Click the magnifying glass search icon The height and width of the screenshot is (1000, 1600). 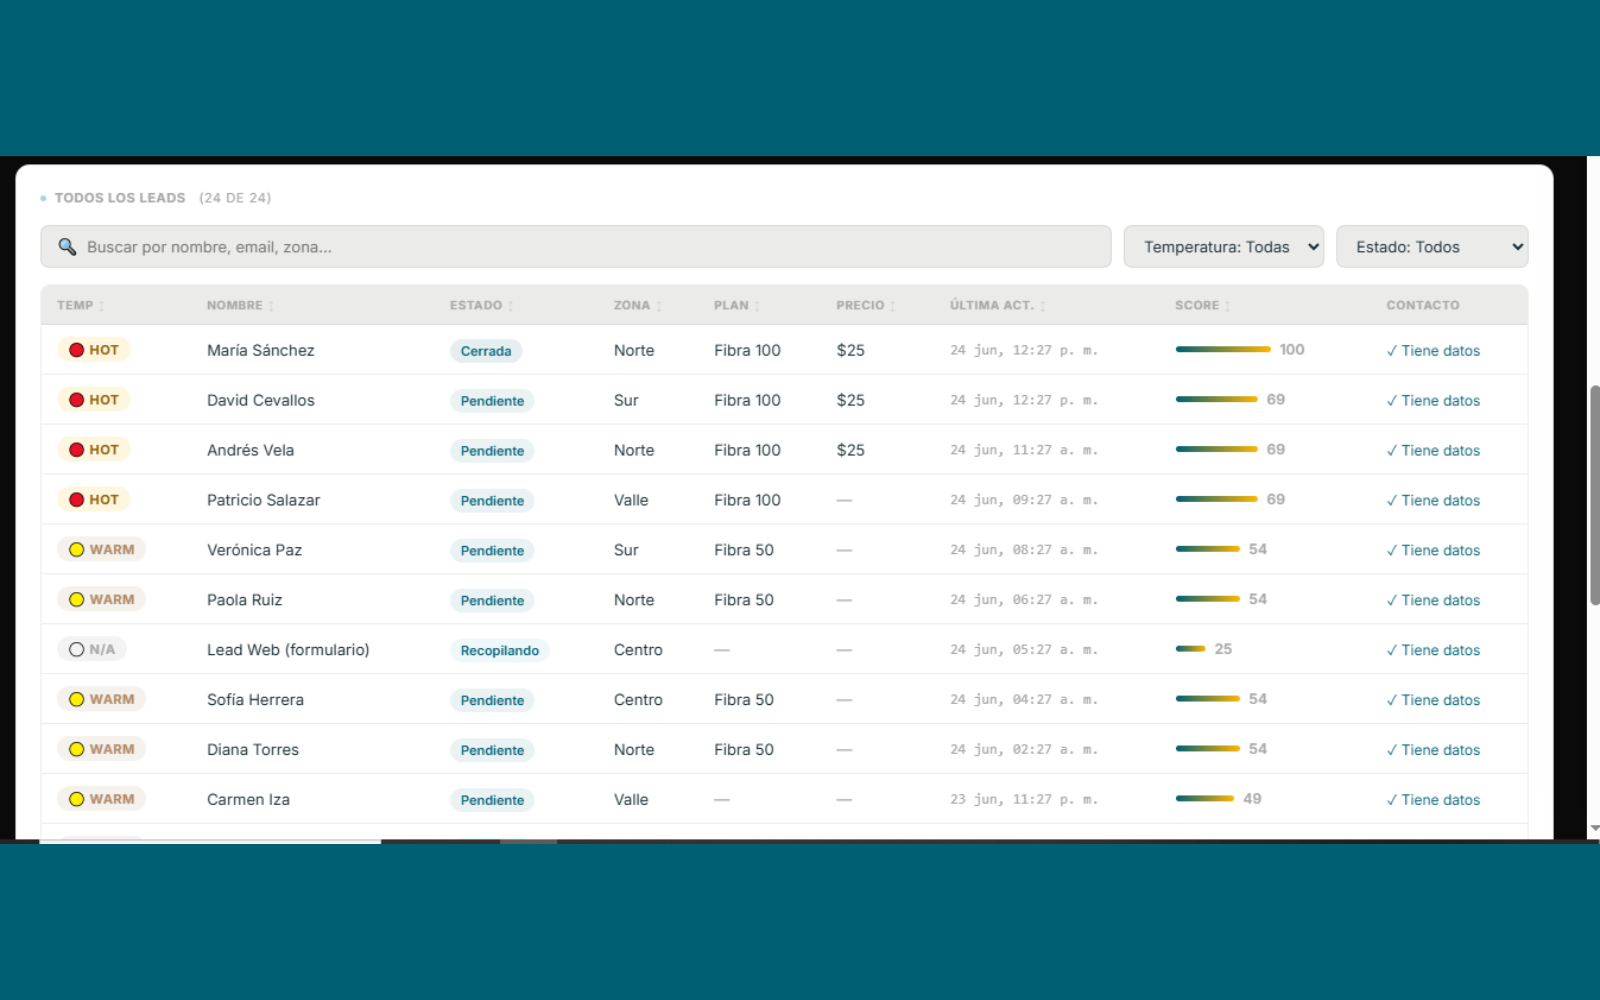tap(67, 246)
